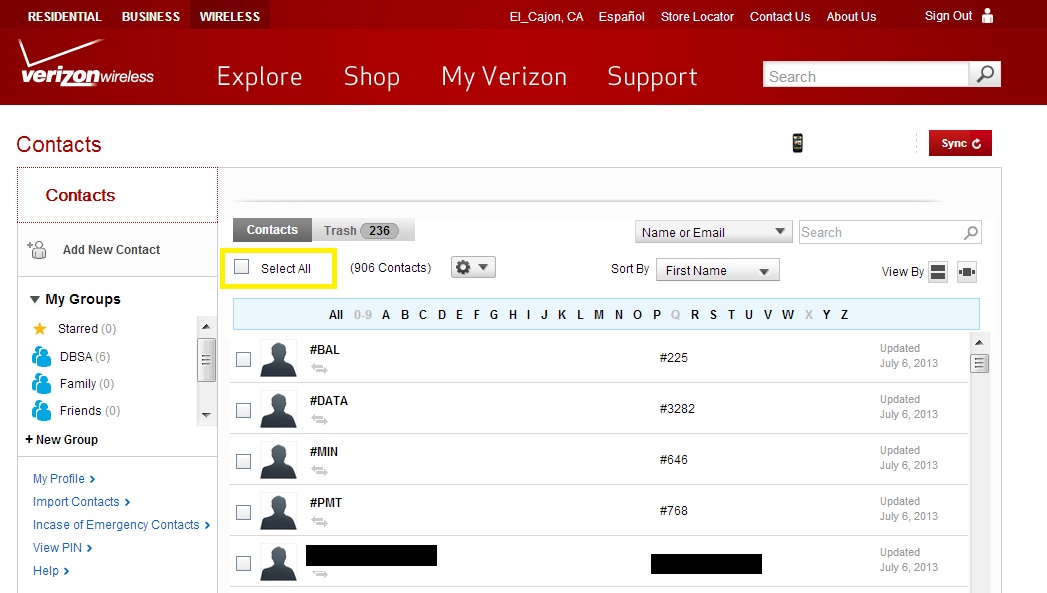Filter contacts by letter M
Image resolution: width=1047 pixels, height=593 pixels.
[x=599, y=314]
